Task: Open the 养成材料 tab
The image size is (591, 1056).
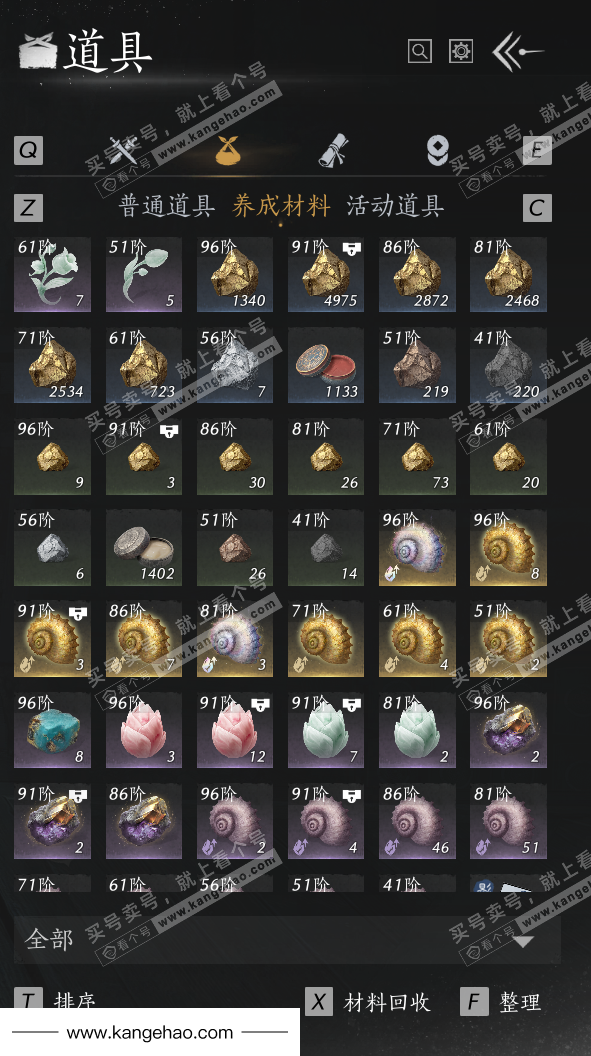Action: (x=281, y=206)
